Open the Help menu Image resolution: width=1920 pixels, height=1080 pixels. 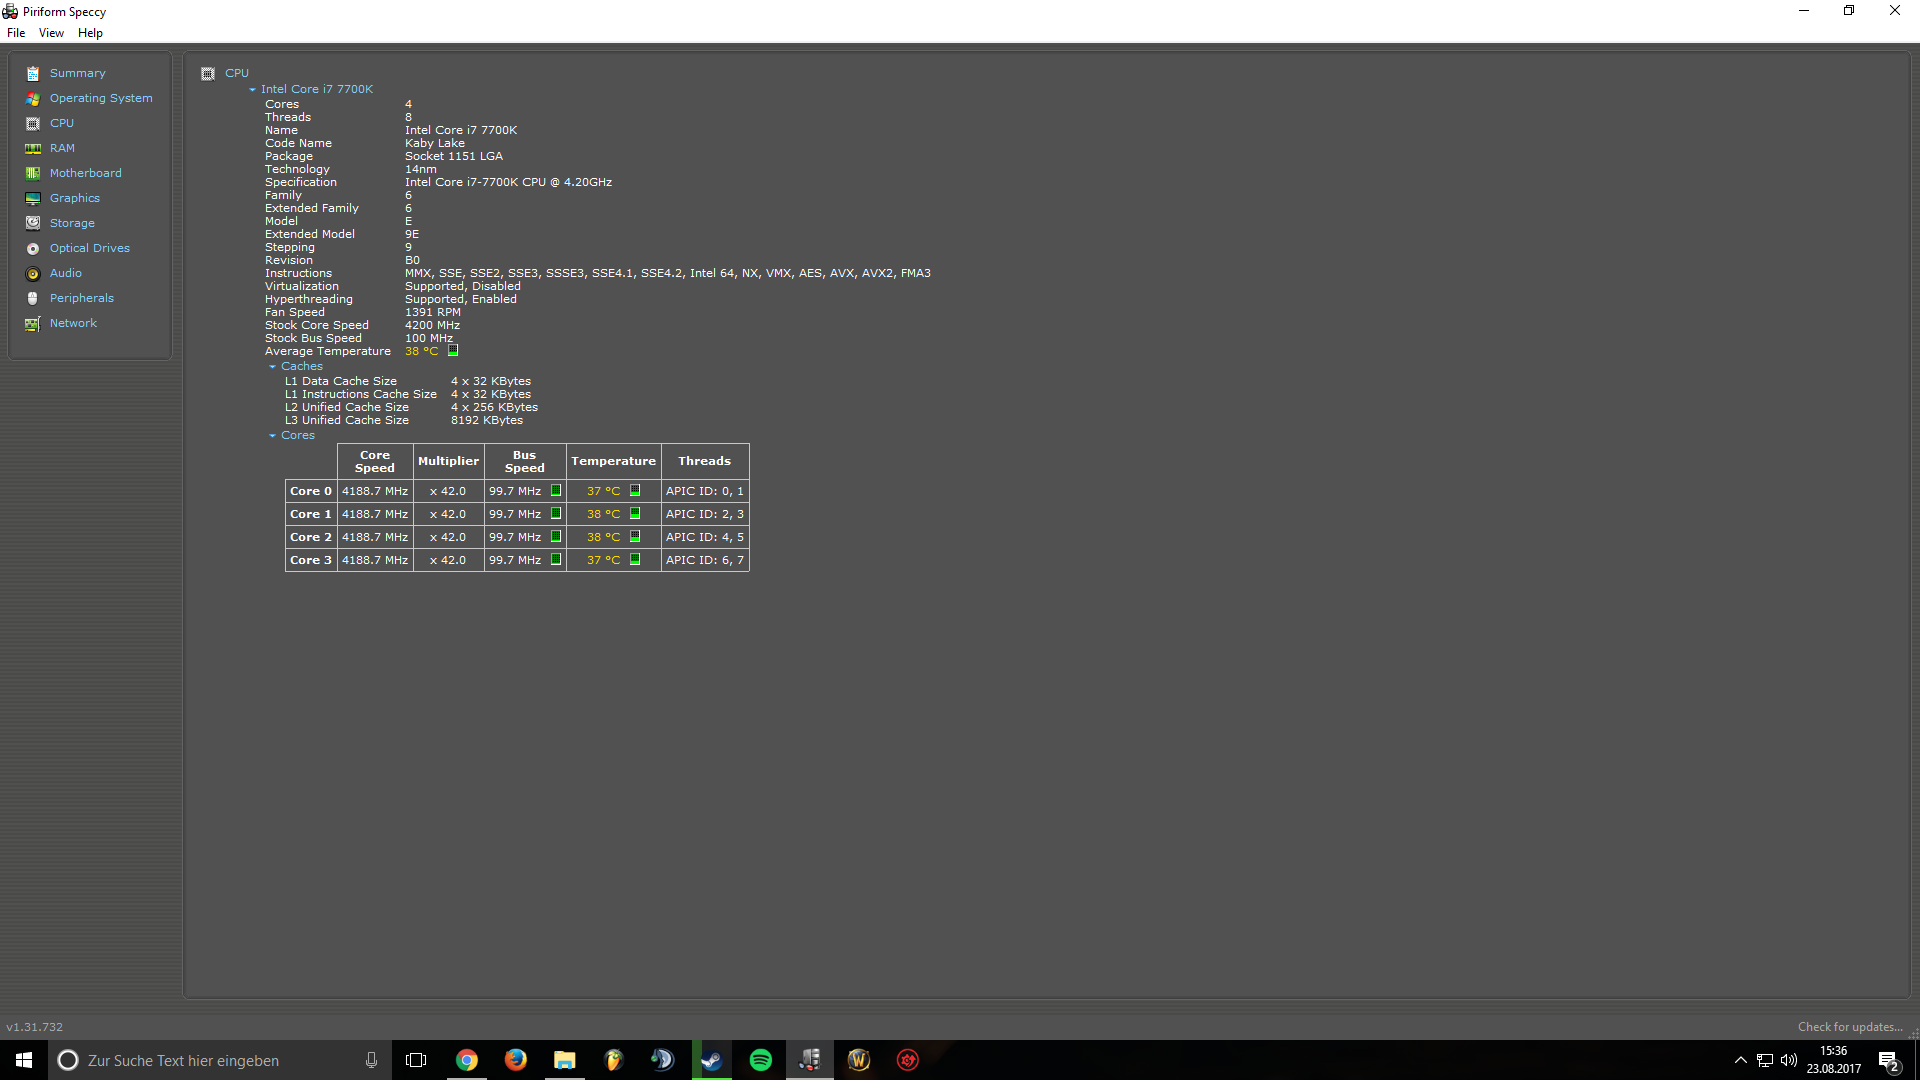click(90, 33)
